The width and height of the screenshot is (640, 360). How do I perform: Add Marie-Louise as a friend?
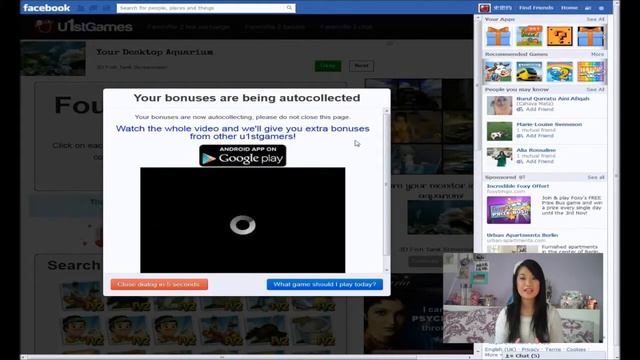[x=536, y=136]
